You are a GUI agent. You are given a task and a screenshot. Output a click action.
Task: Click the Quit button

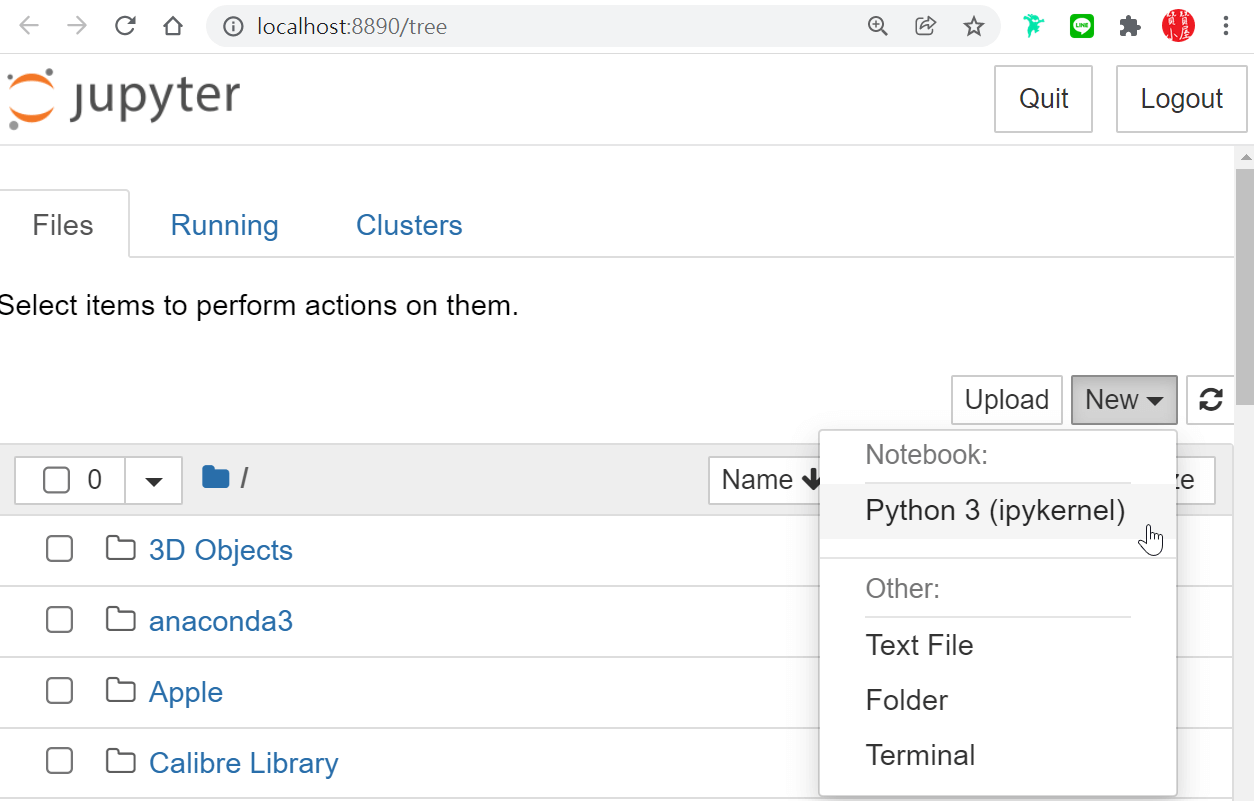pyautogui.click(x=1044, y=99)
